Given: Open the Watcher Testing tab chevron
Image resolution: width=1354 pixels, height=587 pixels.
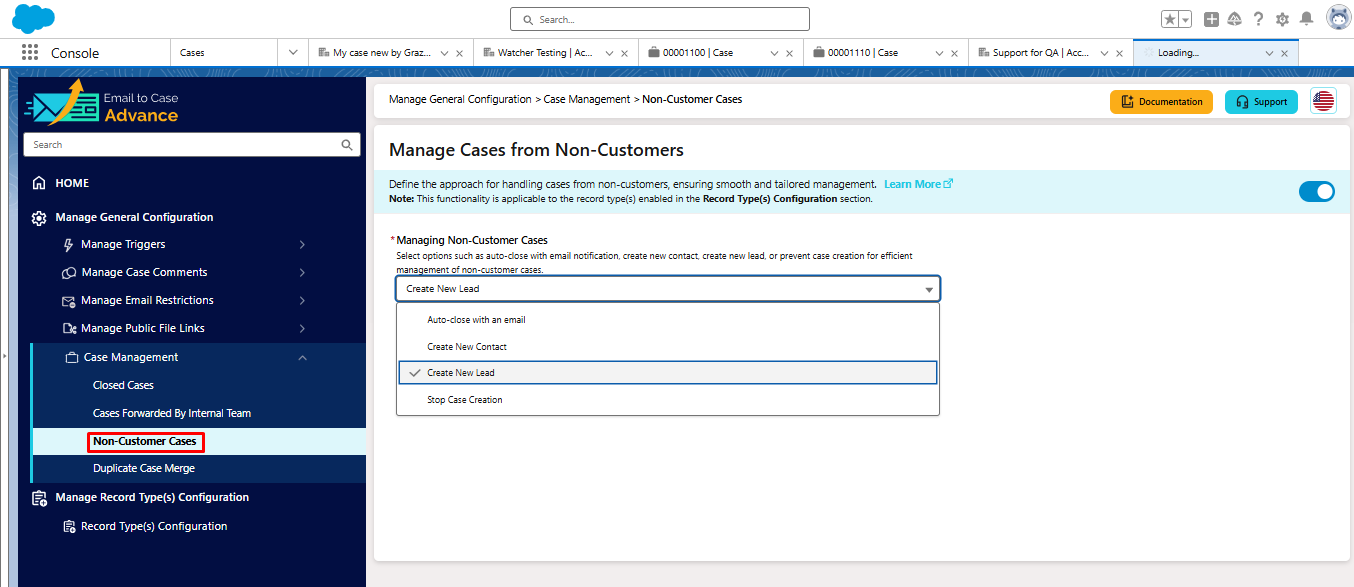Looking at the screenshot, I should [609, 53].
